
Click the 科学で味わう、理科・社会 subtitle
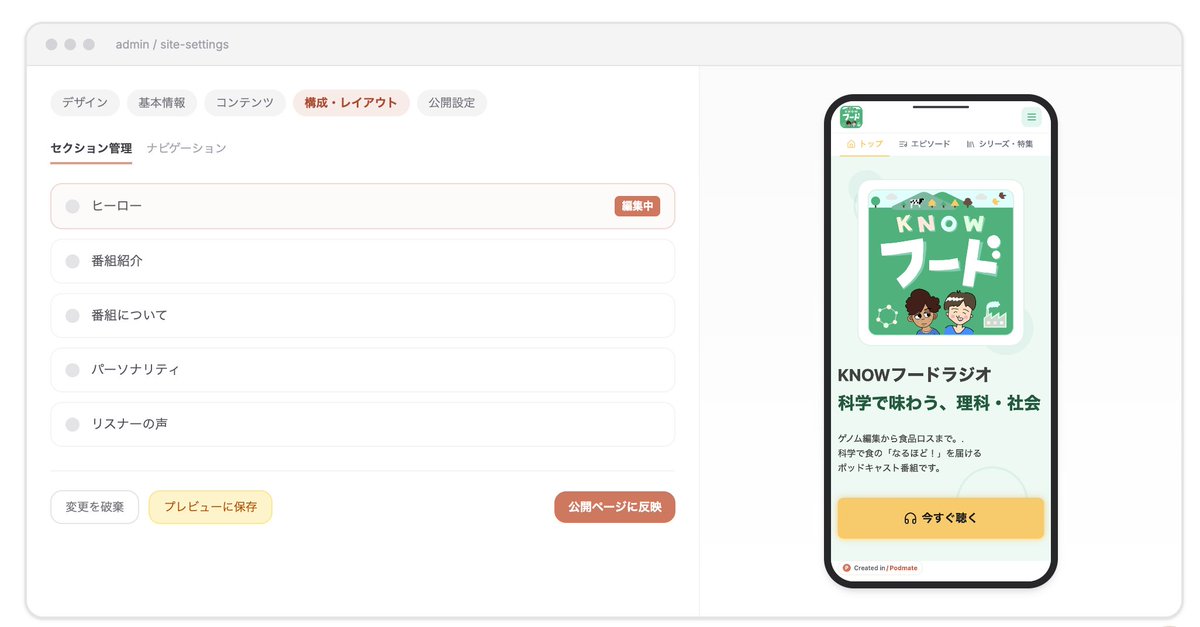939,404
